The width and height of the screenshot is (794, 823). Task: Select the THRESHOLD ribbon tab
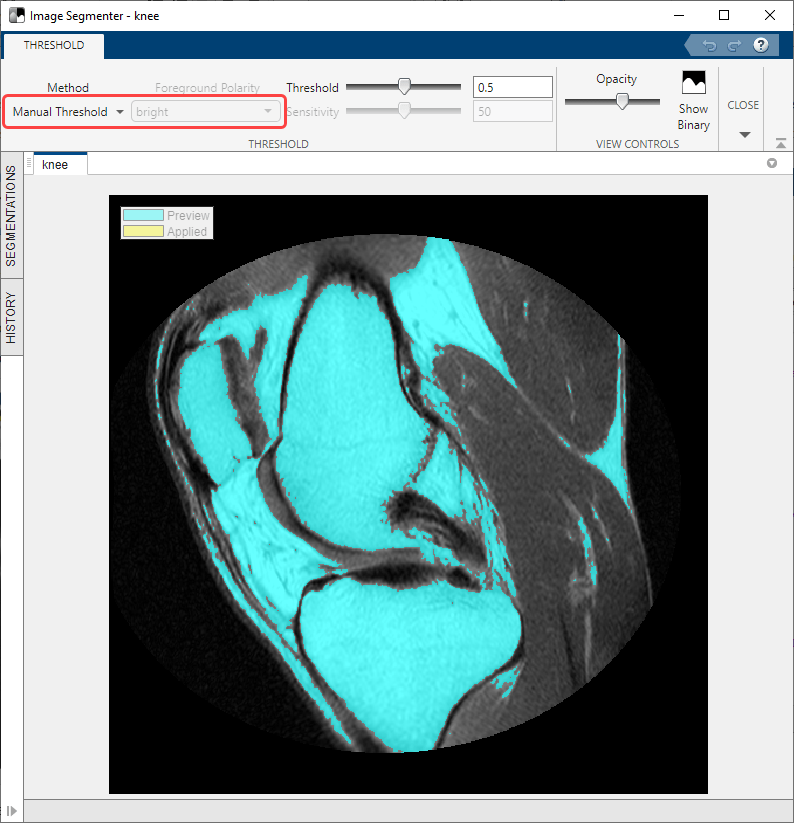pyautogui.click(x=54, y=45)
